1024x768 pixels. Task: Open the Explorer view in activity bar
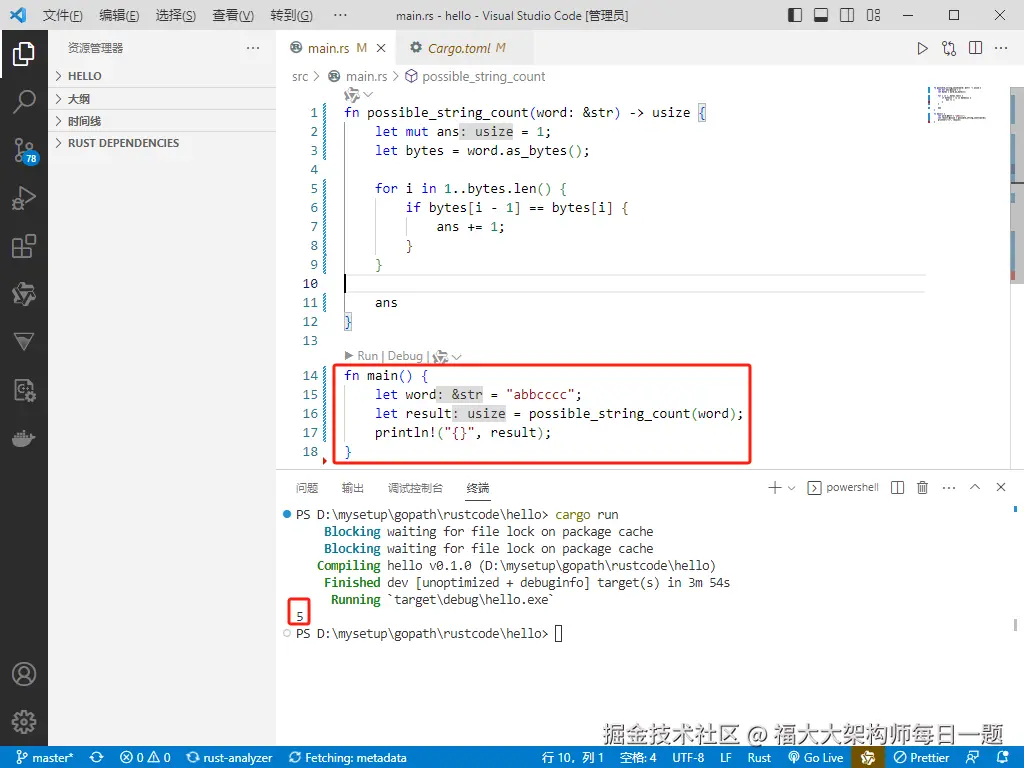(x=24, y=54)
